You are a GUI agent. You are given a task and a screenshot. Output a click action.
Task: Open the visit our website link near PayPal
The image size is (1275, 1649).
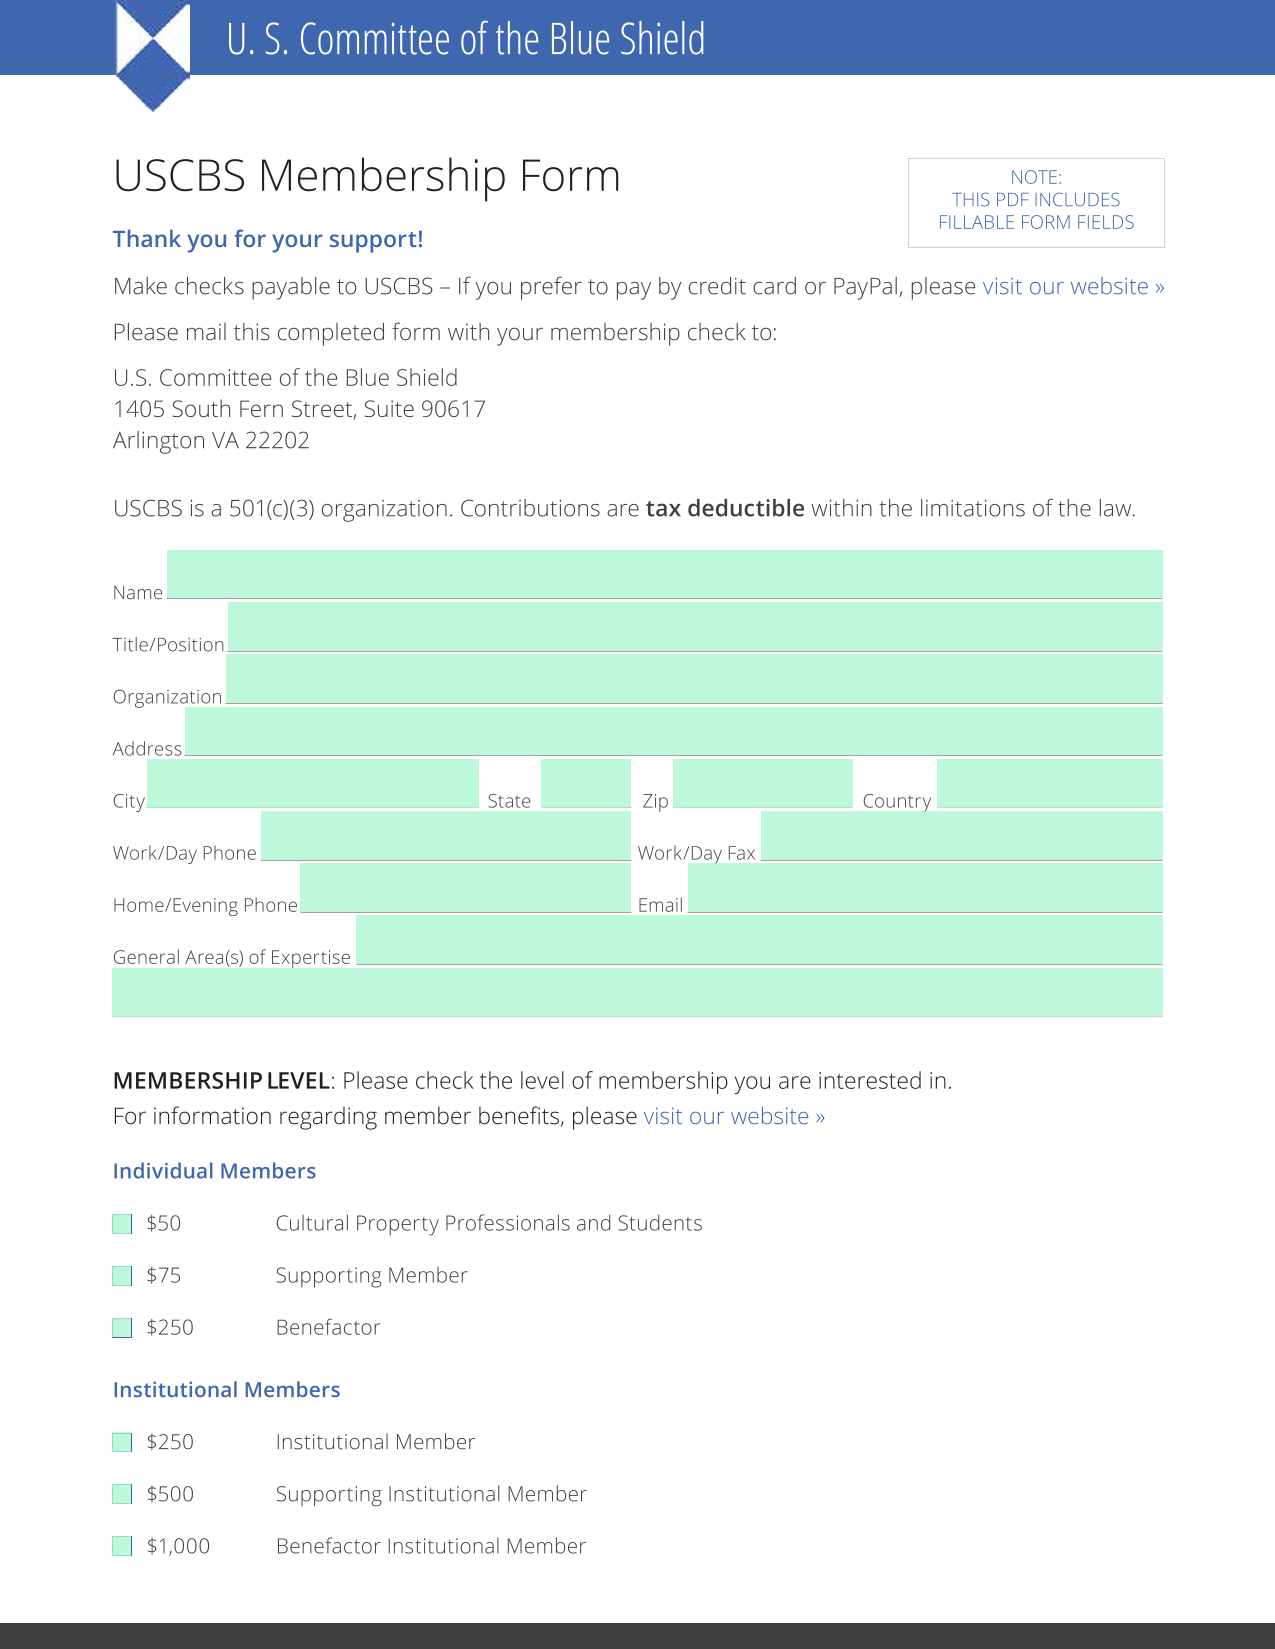[x=1073, y=287]
